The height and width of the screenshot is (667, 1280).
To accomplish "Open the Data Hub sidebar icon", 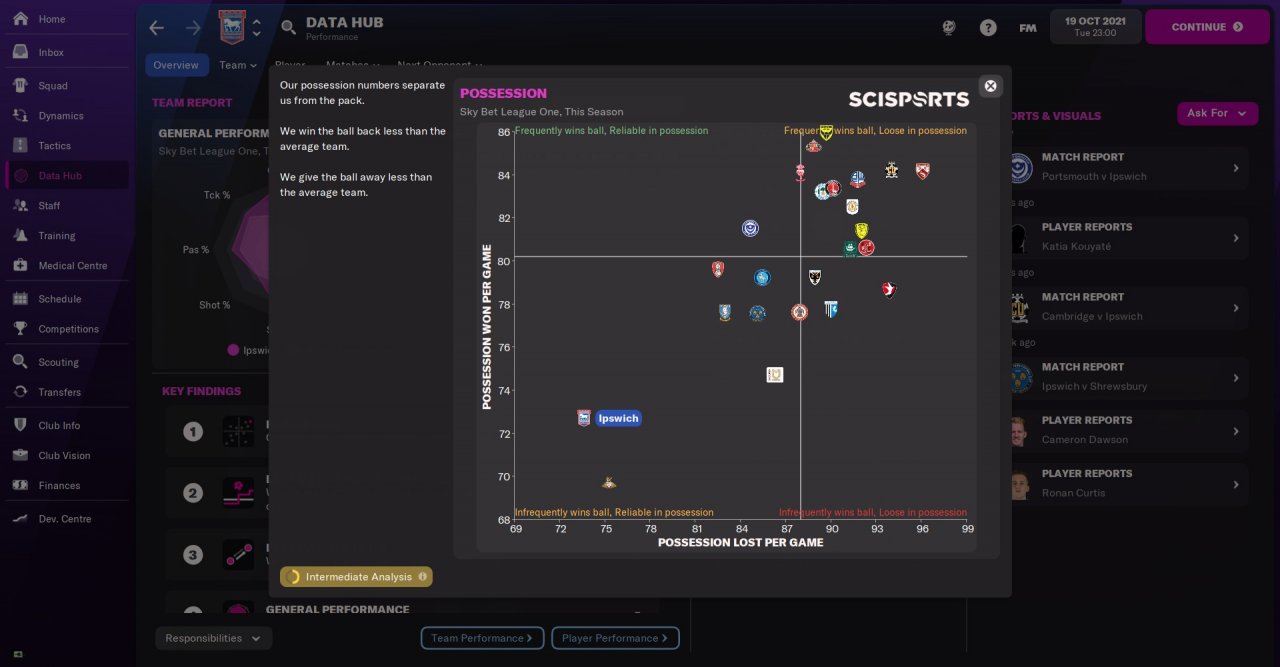I will pyautogui.click(x=20, y=176).
